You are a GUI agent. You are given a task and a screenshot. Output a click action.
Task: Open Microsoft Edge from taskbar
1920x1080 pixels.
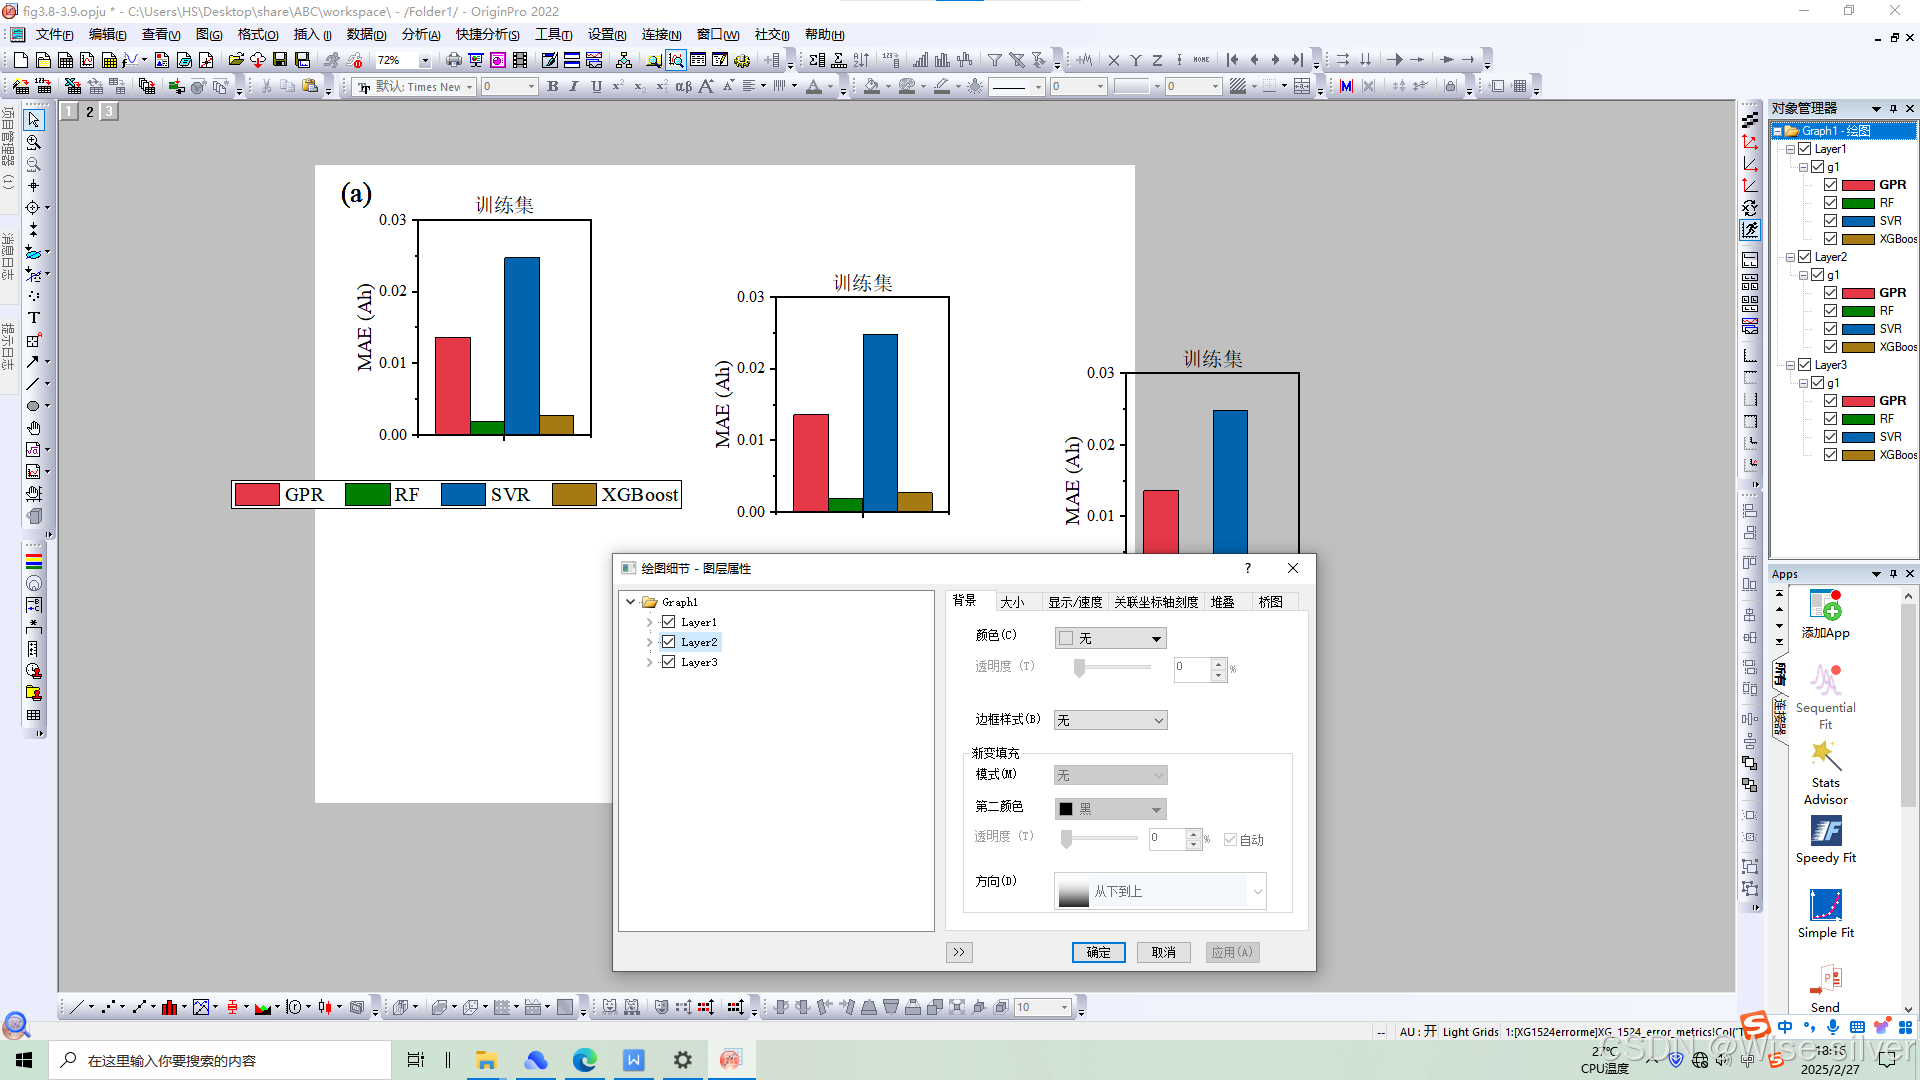pyautogui.click(x=584, y=1060)
